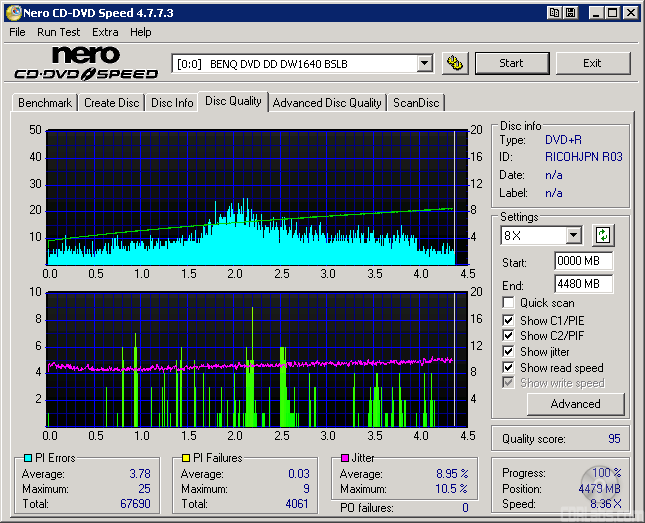Viewport: 645px width, 523px height.
Task: Click the yellow PI Failures legend square
Action: [x=185, y=458]
